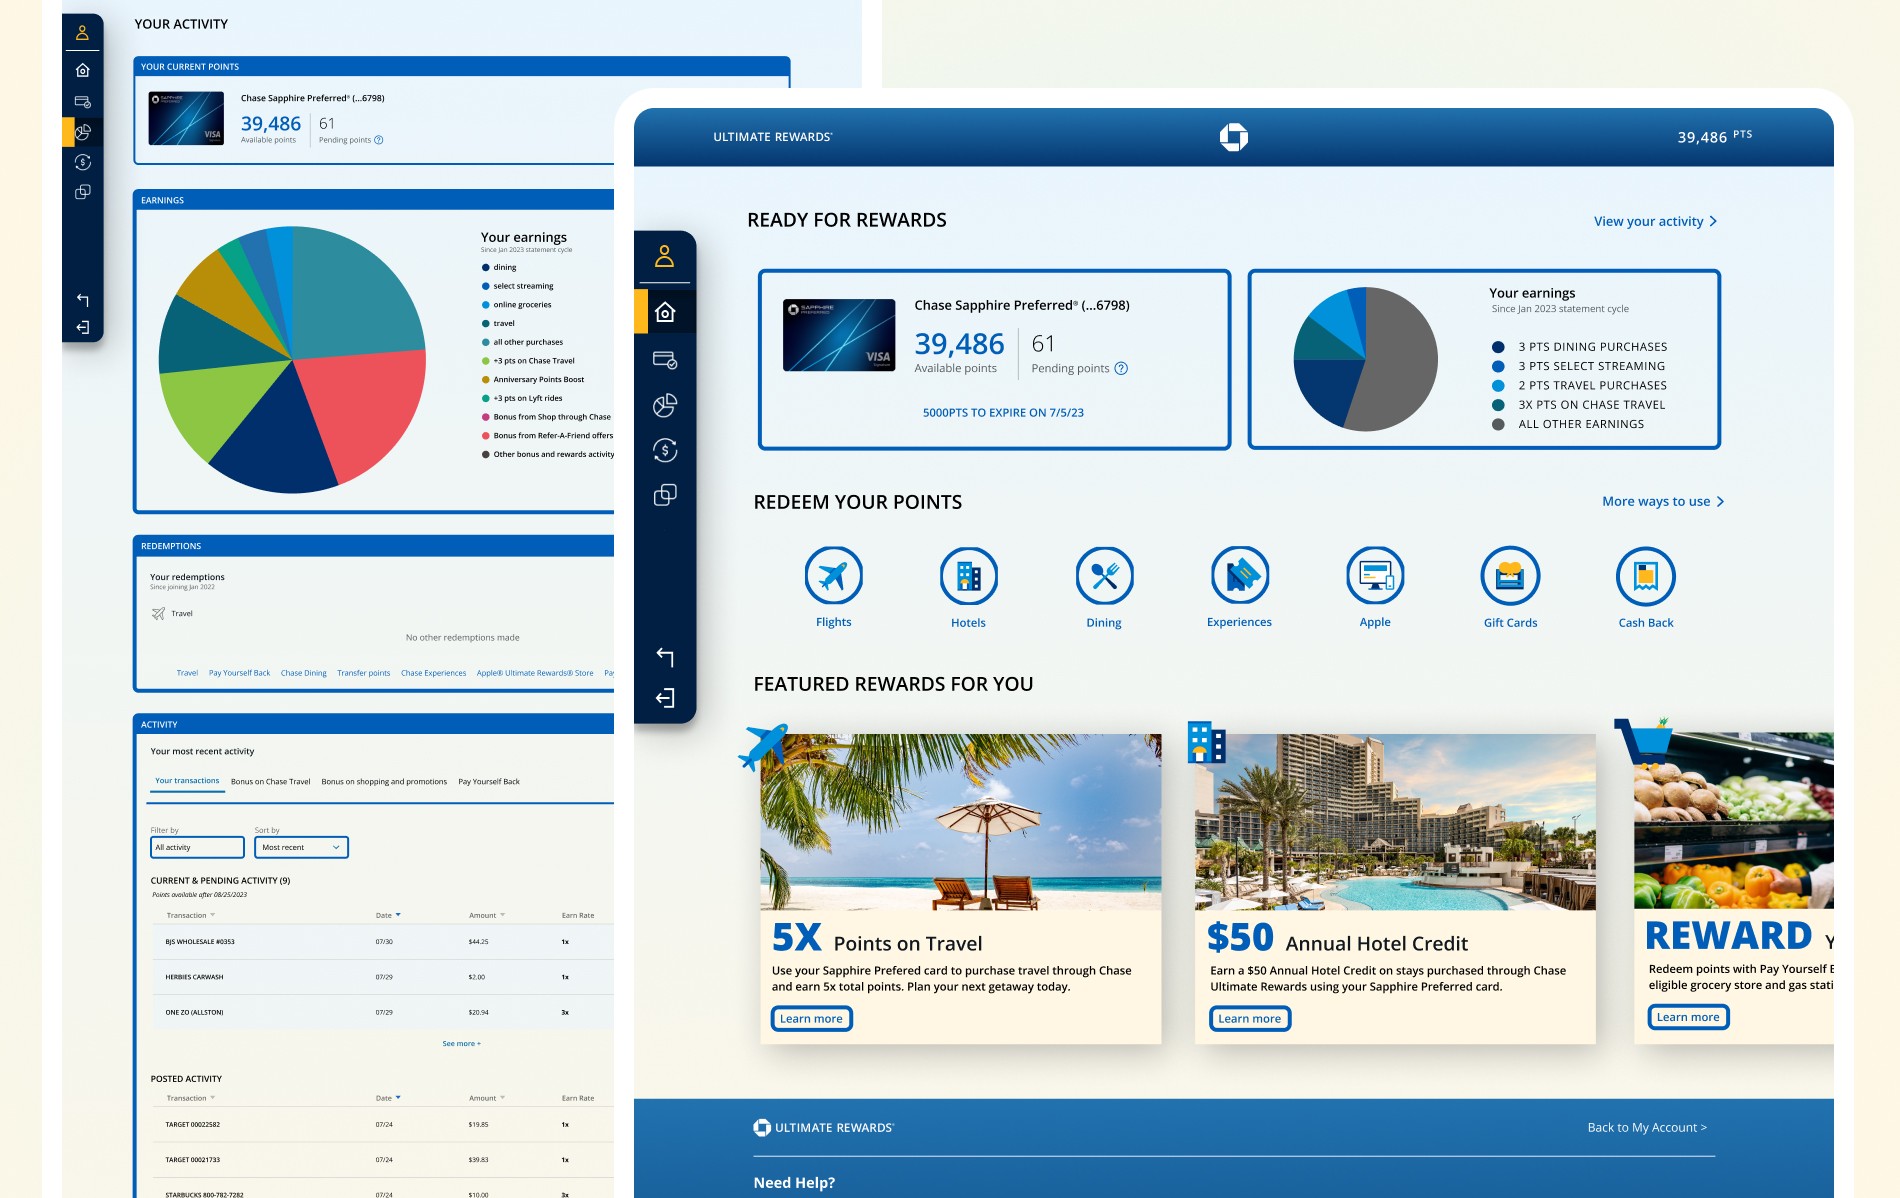Select the pie chart icon in Your Activity sidebar
Viewport: 1900px width, 1198px height.
point(83,132)
